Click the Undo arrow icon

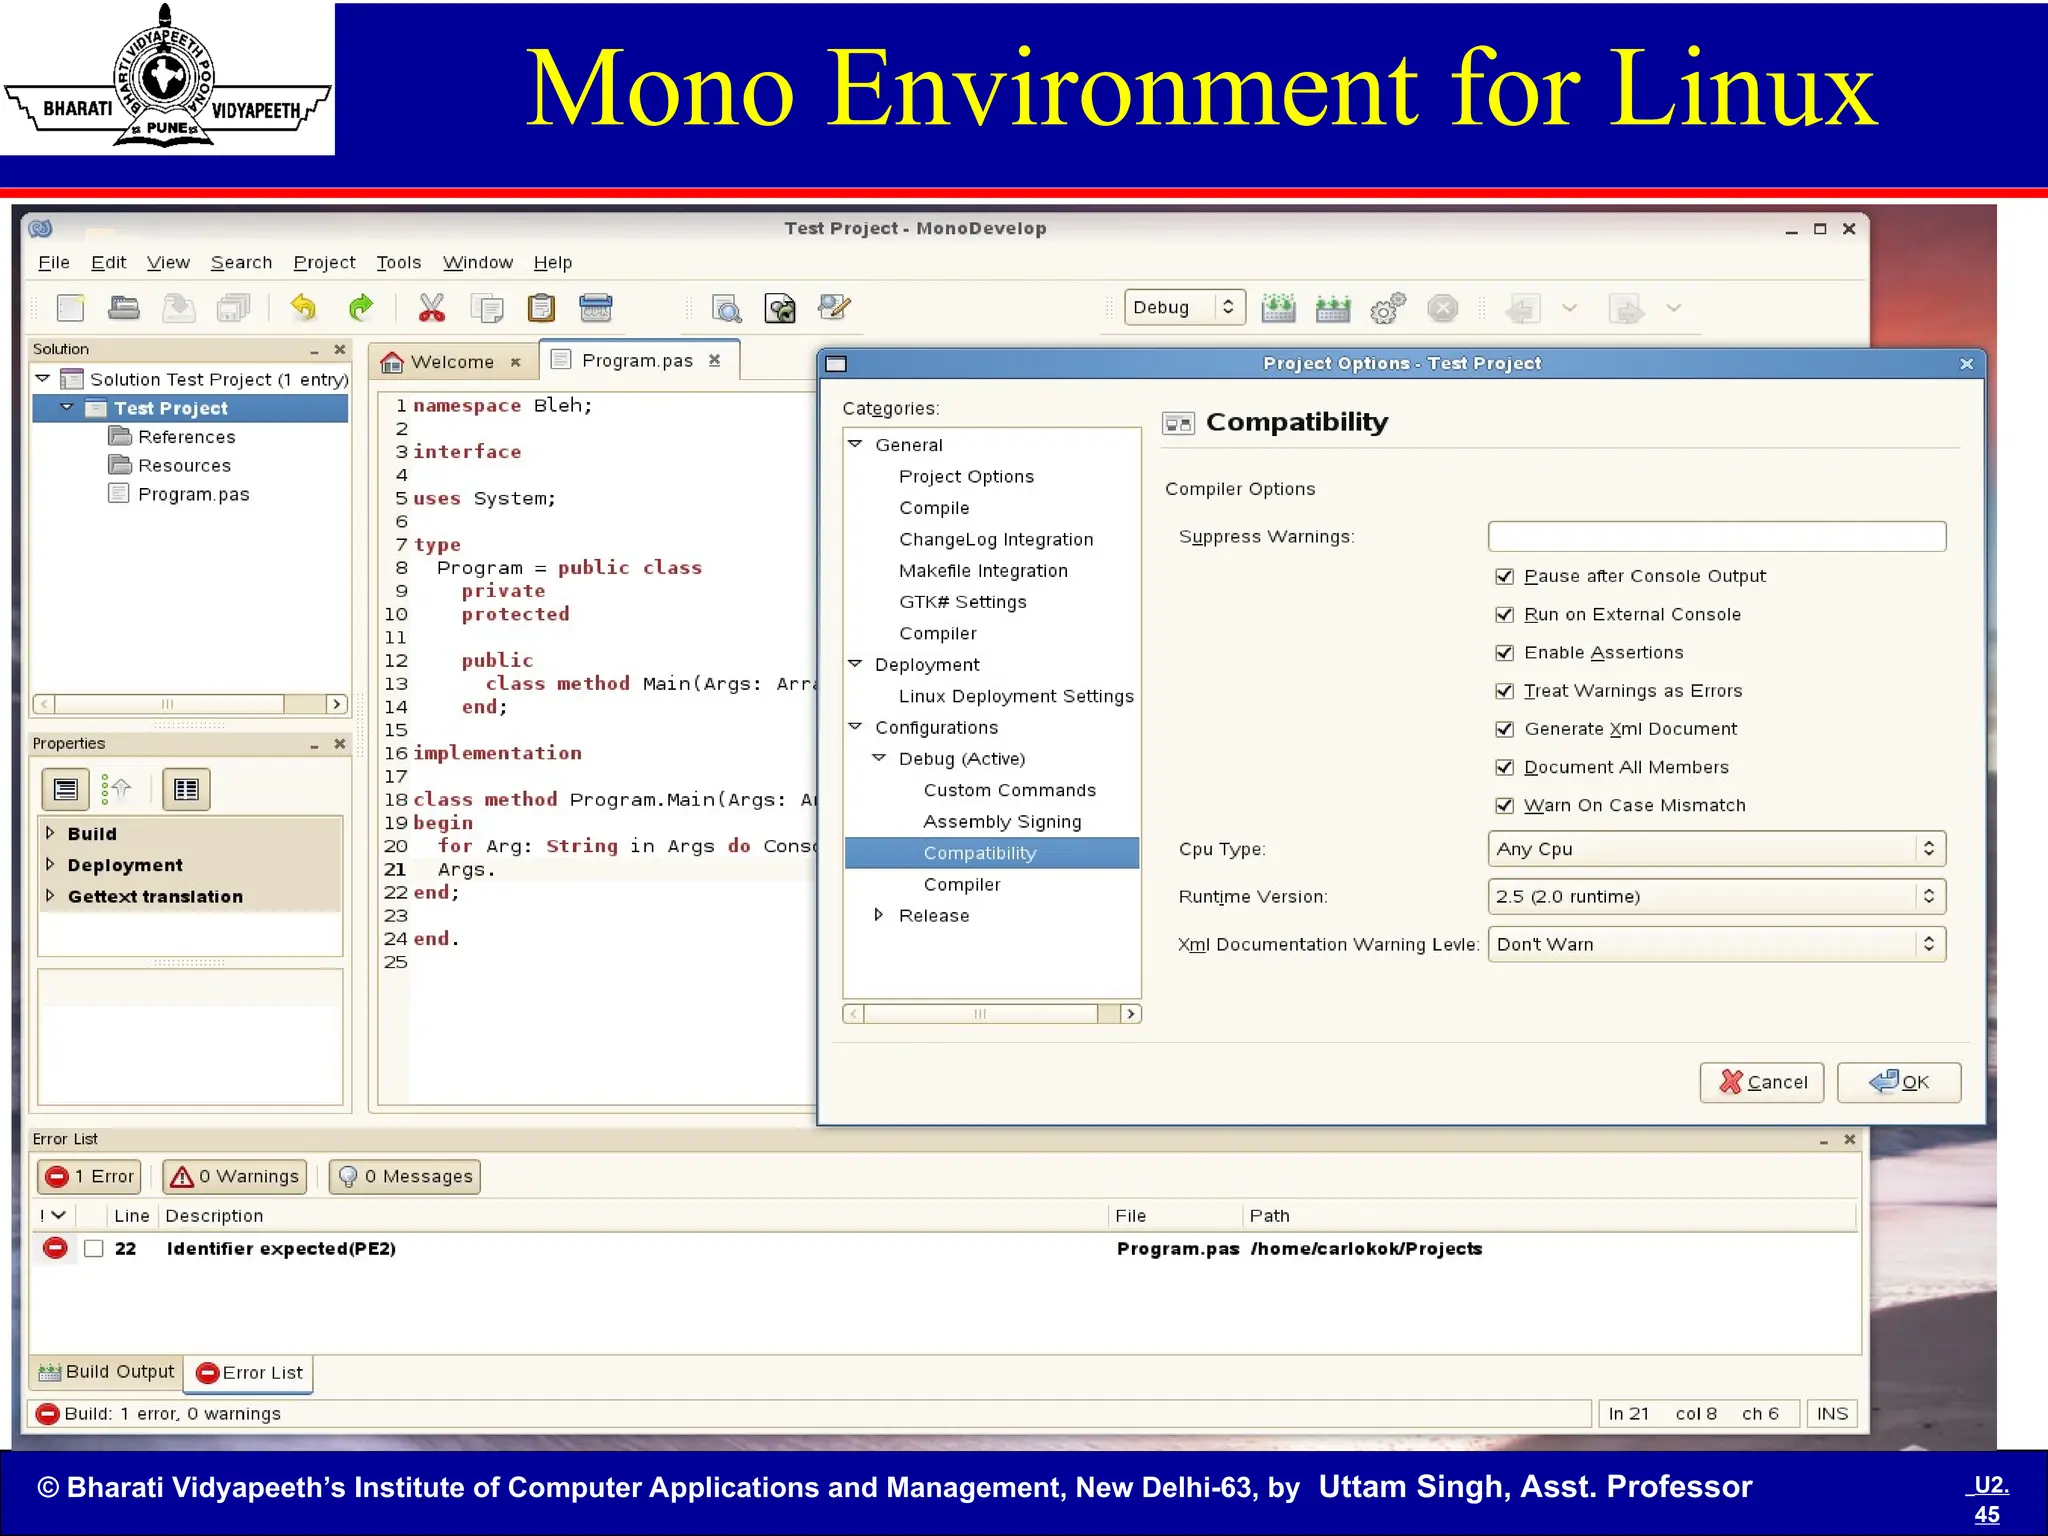(303, 308)
